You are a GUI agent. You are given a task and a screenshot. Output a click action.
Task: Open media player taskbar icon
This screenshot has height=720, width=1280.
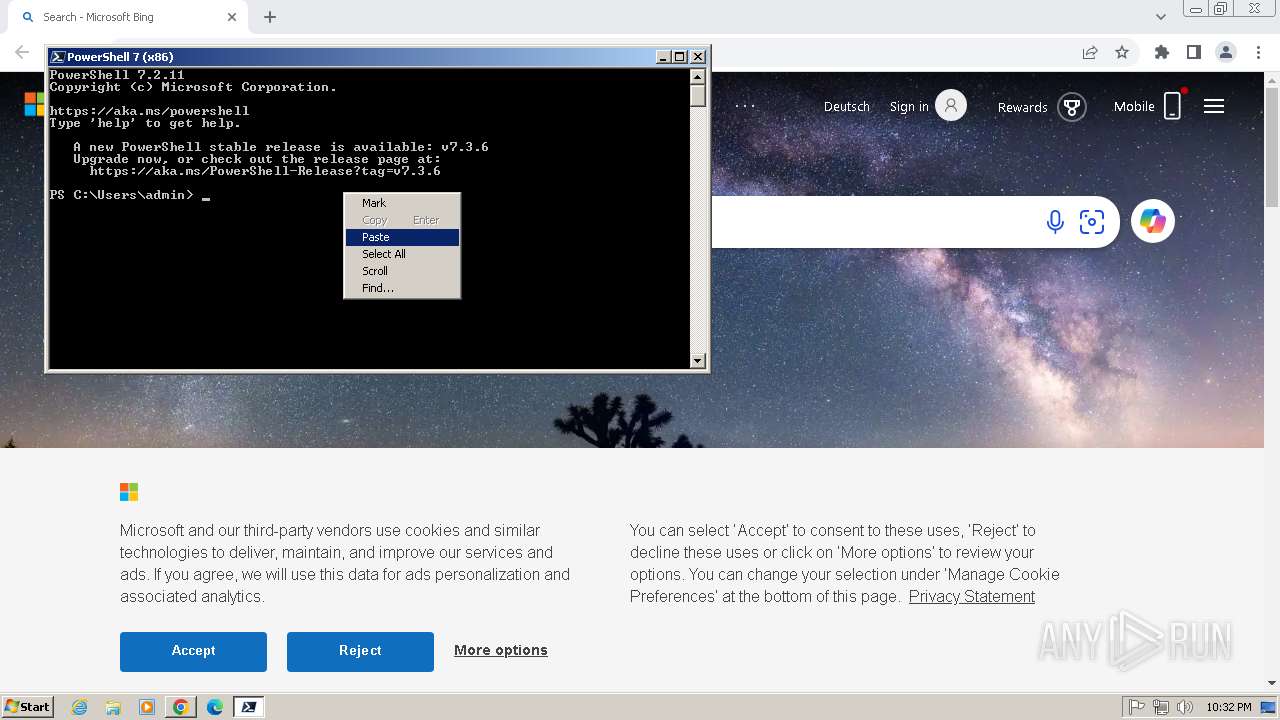[x=147, y=707]
